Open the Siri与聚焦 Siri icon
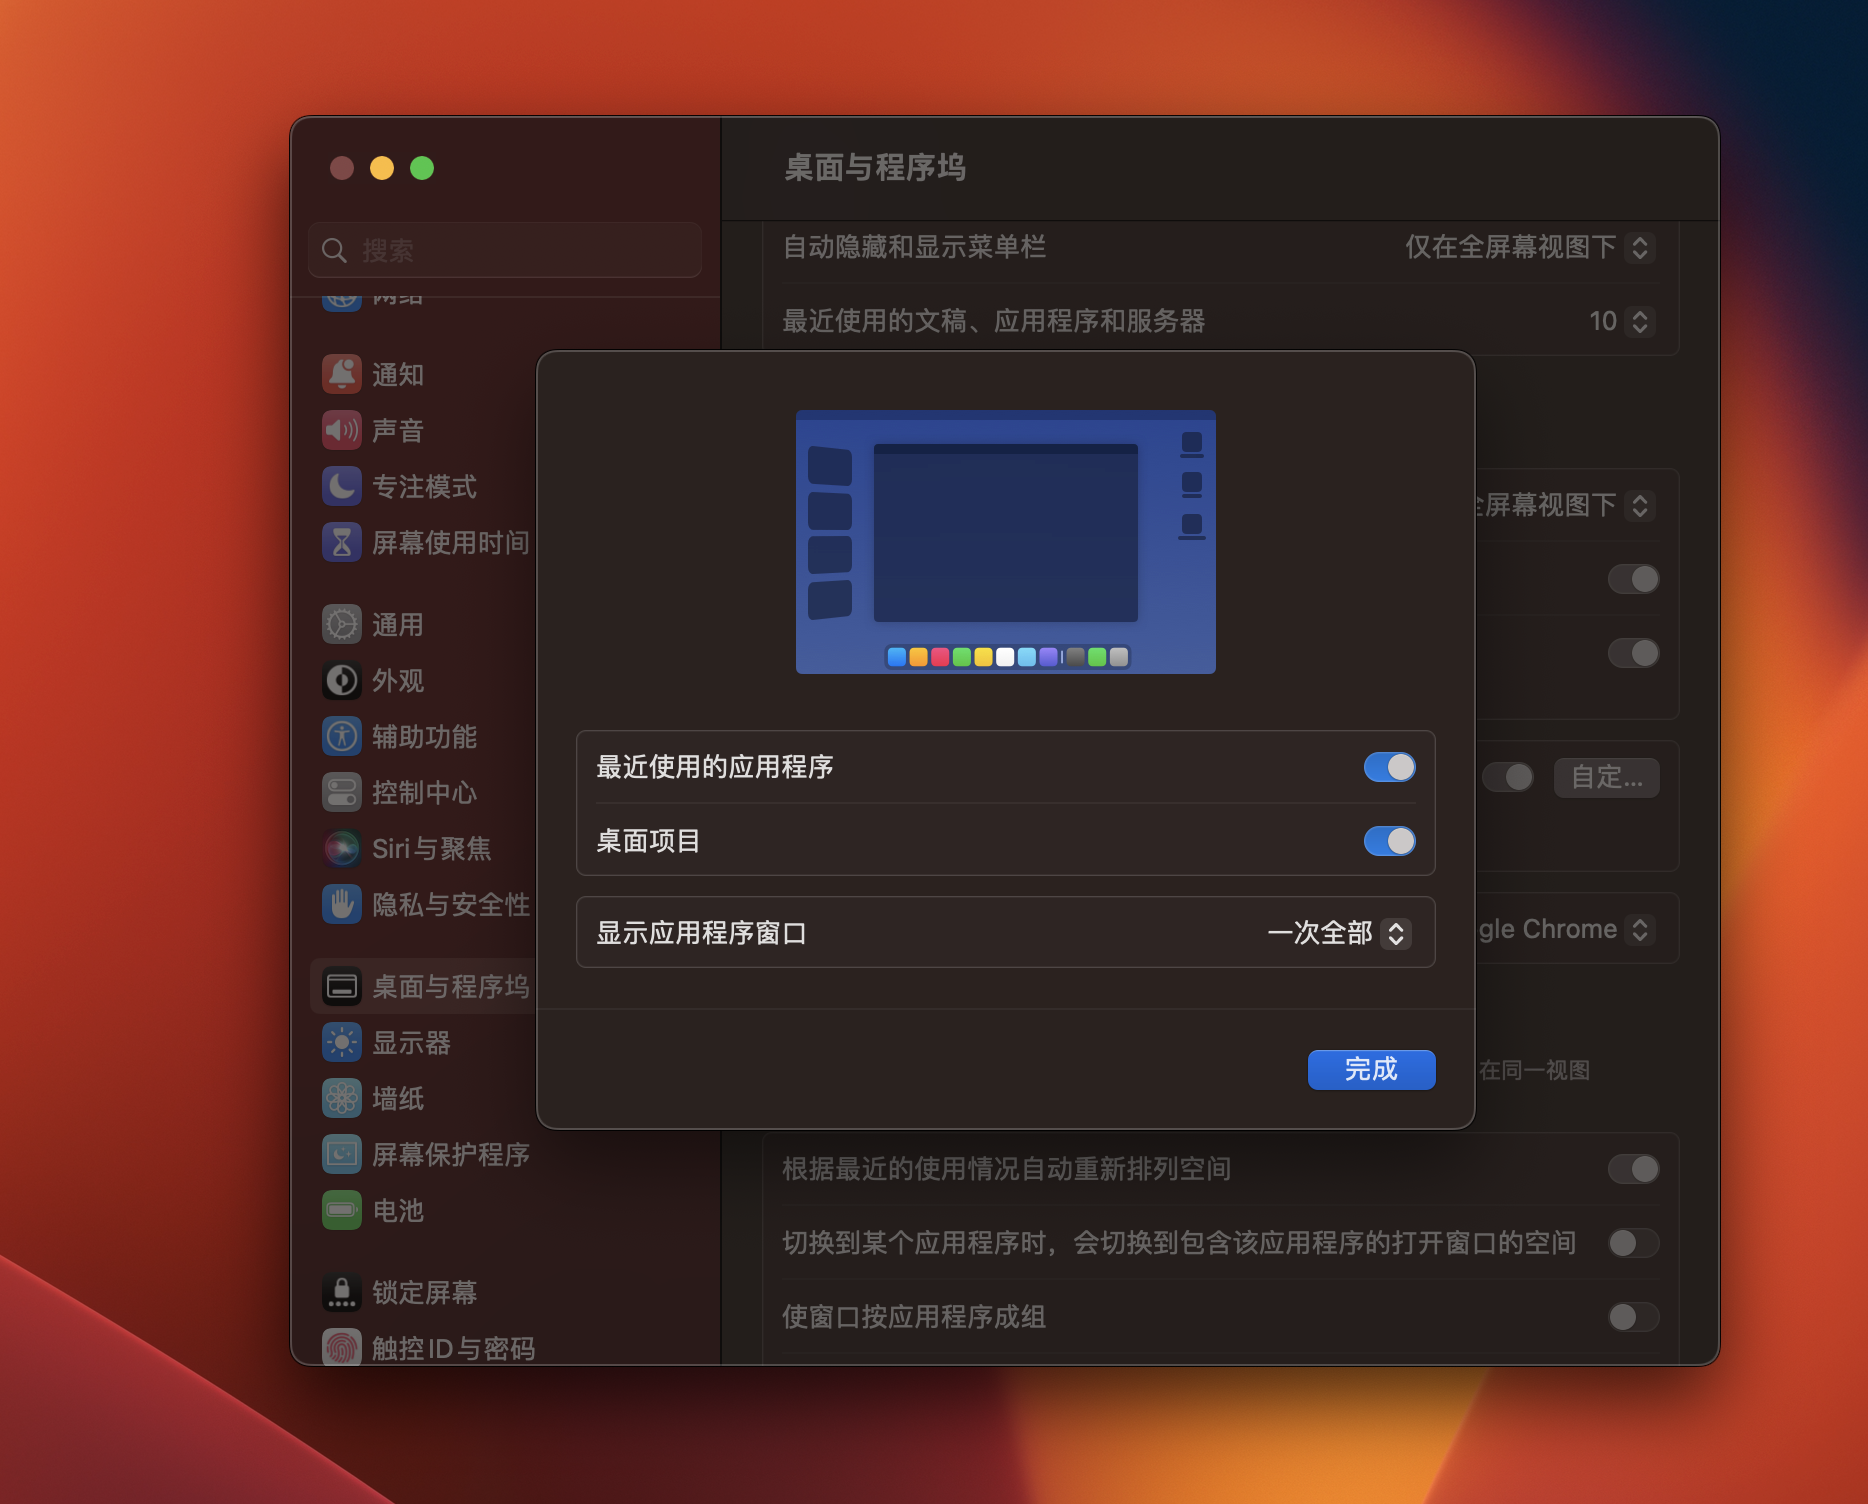This screenshot has height=1504, width=1868. 342,848
